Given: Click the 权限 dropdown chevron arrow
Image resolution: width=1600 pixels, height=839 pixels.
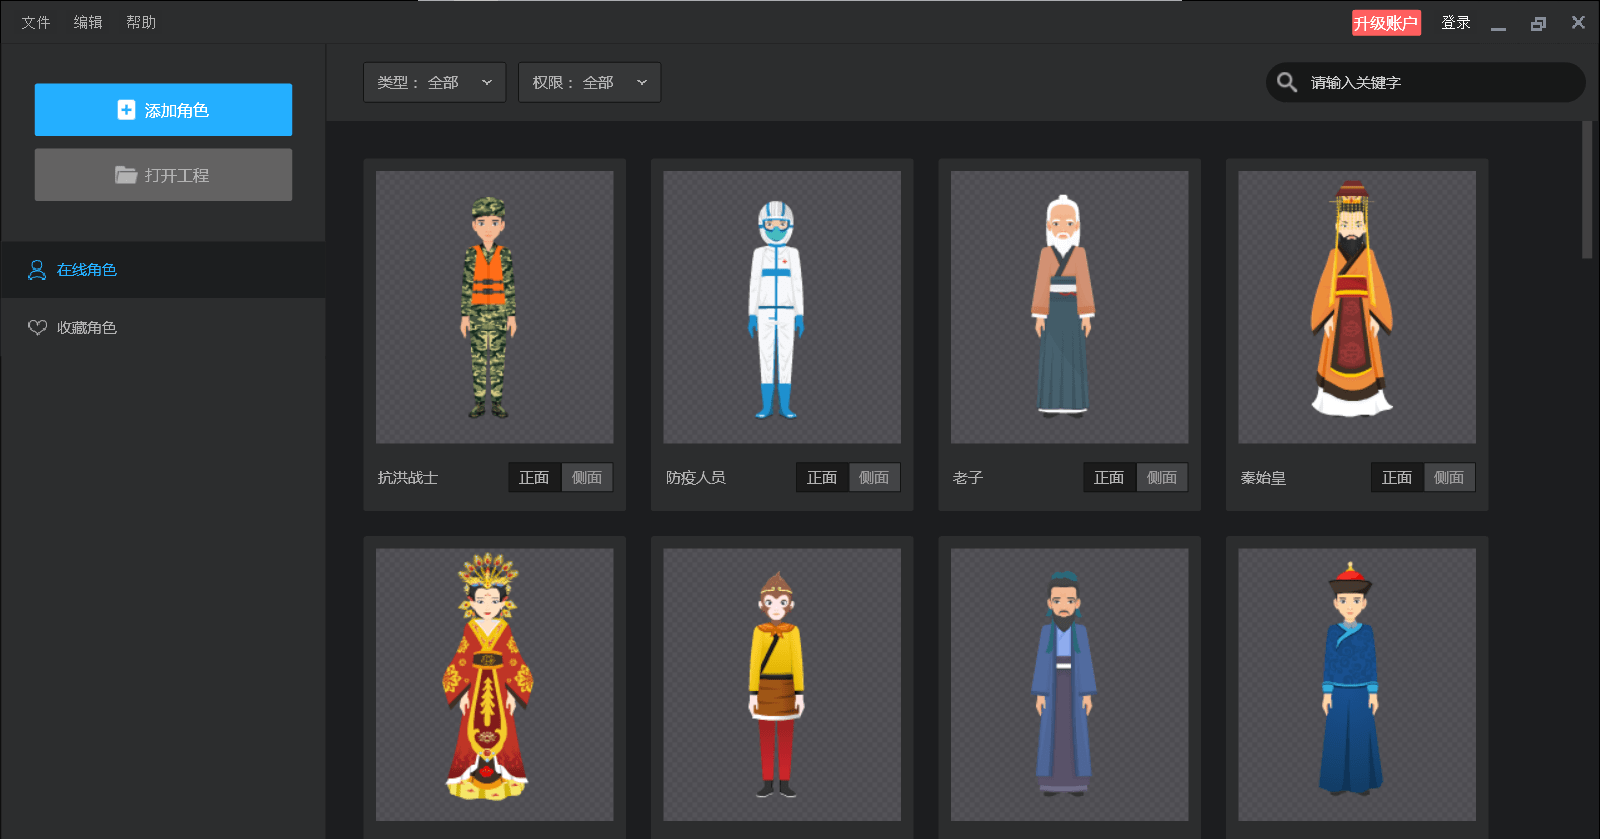Looking at the screenshot, I should pos(642,82).
